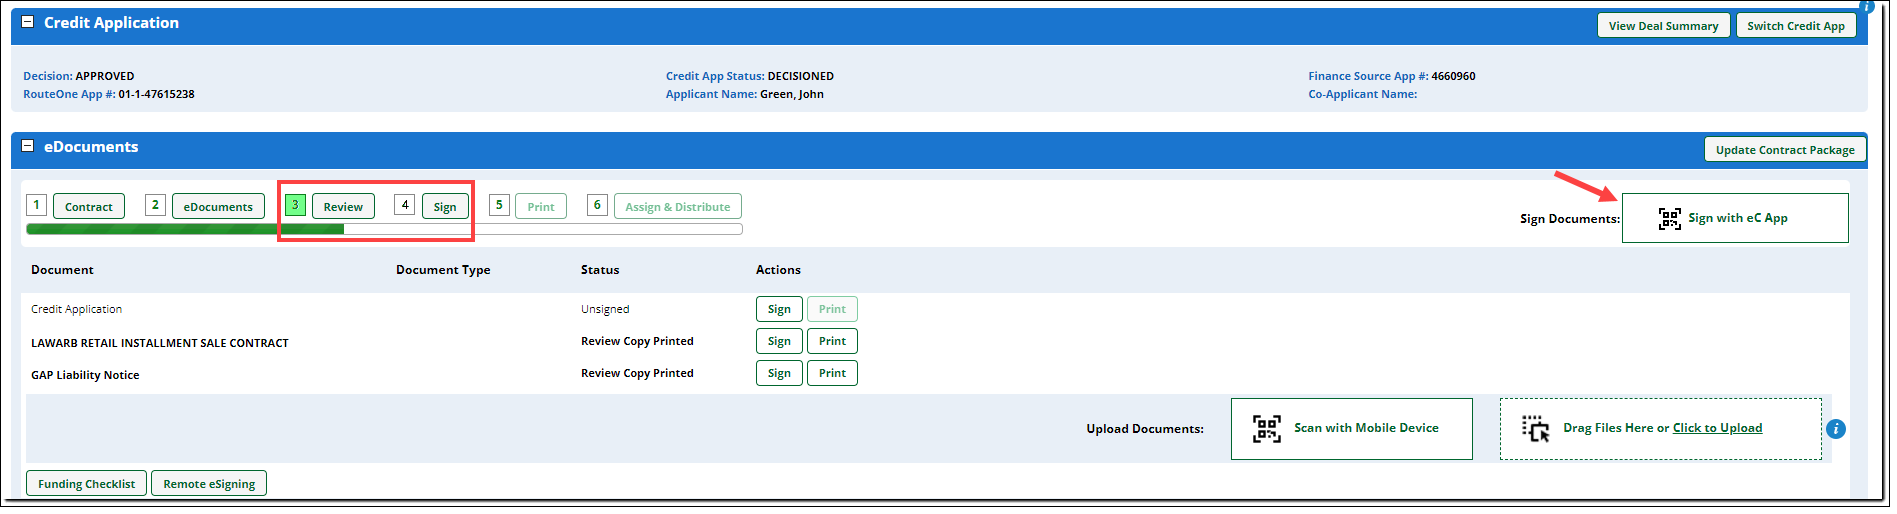Click the Document Type column header
This screenshot has width=1897, height=514.
pyautogui.click(x=443, y=270)
